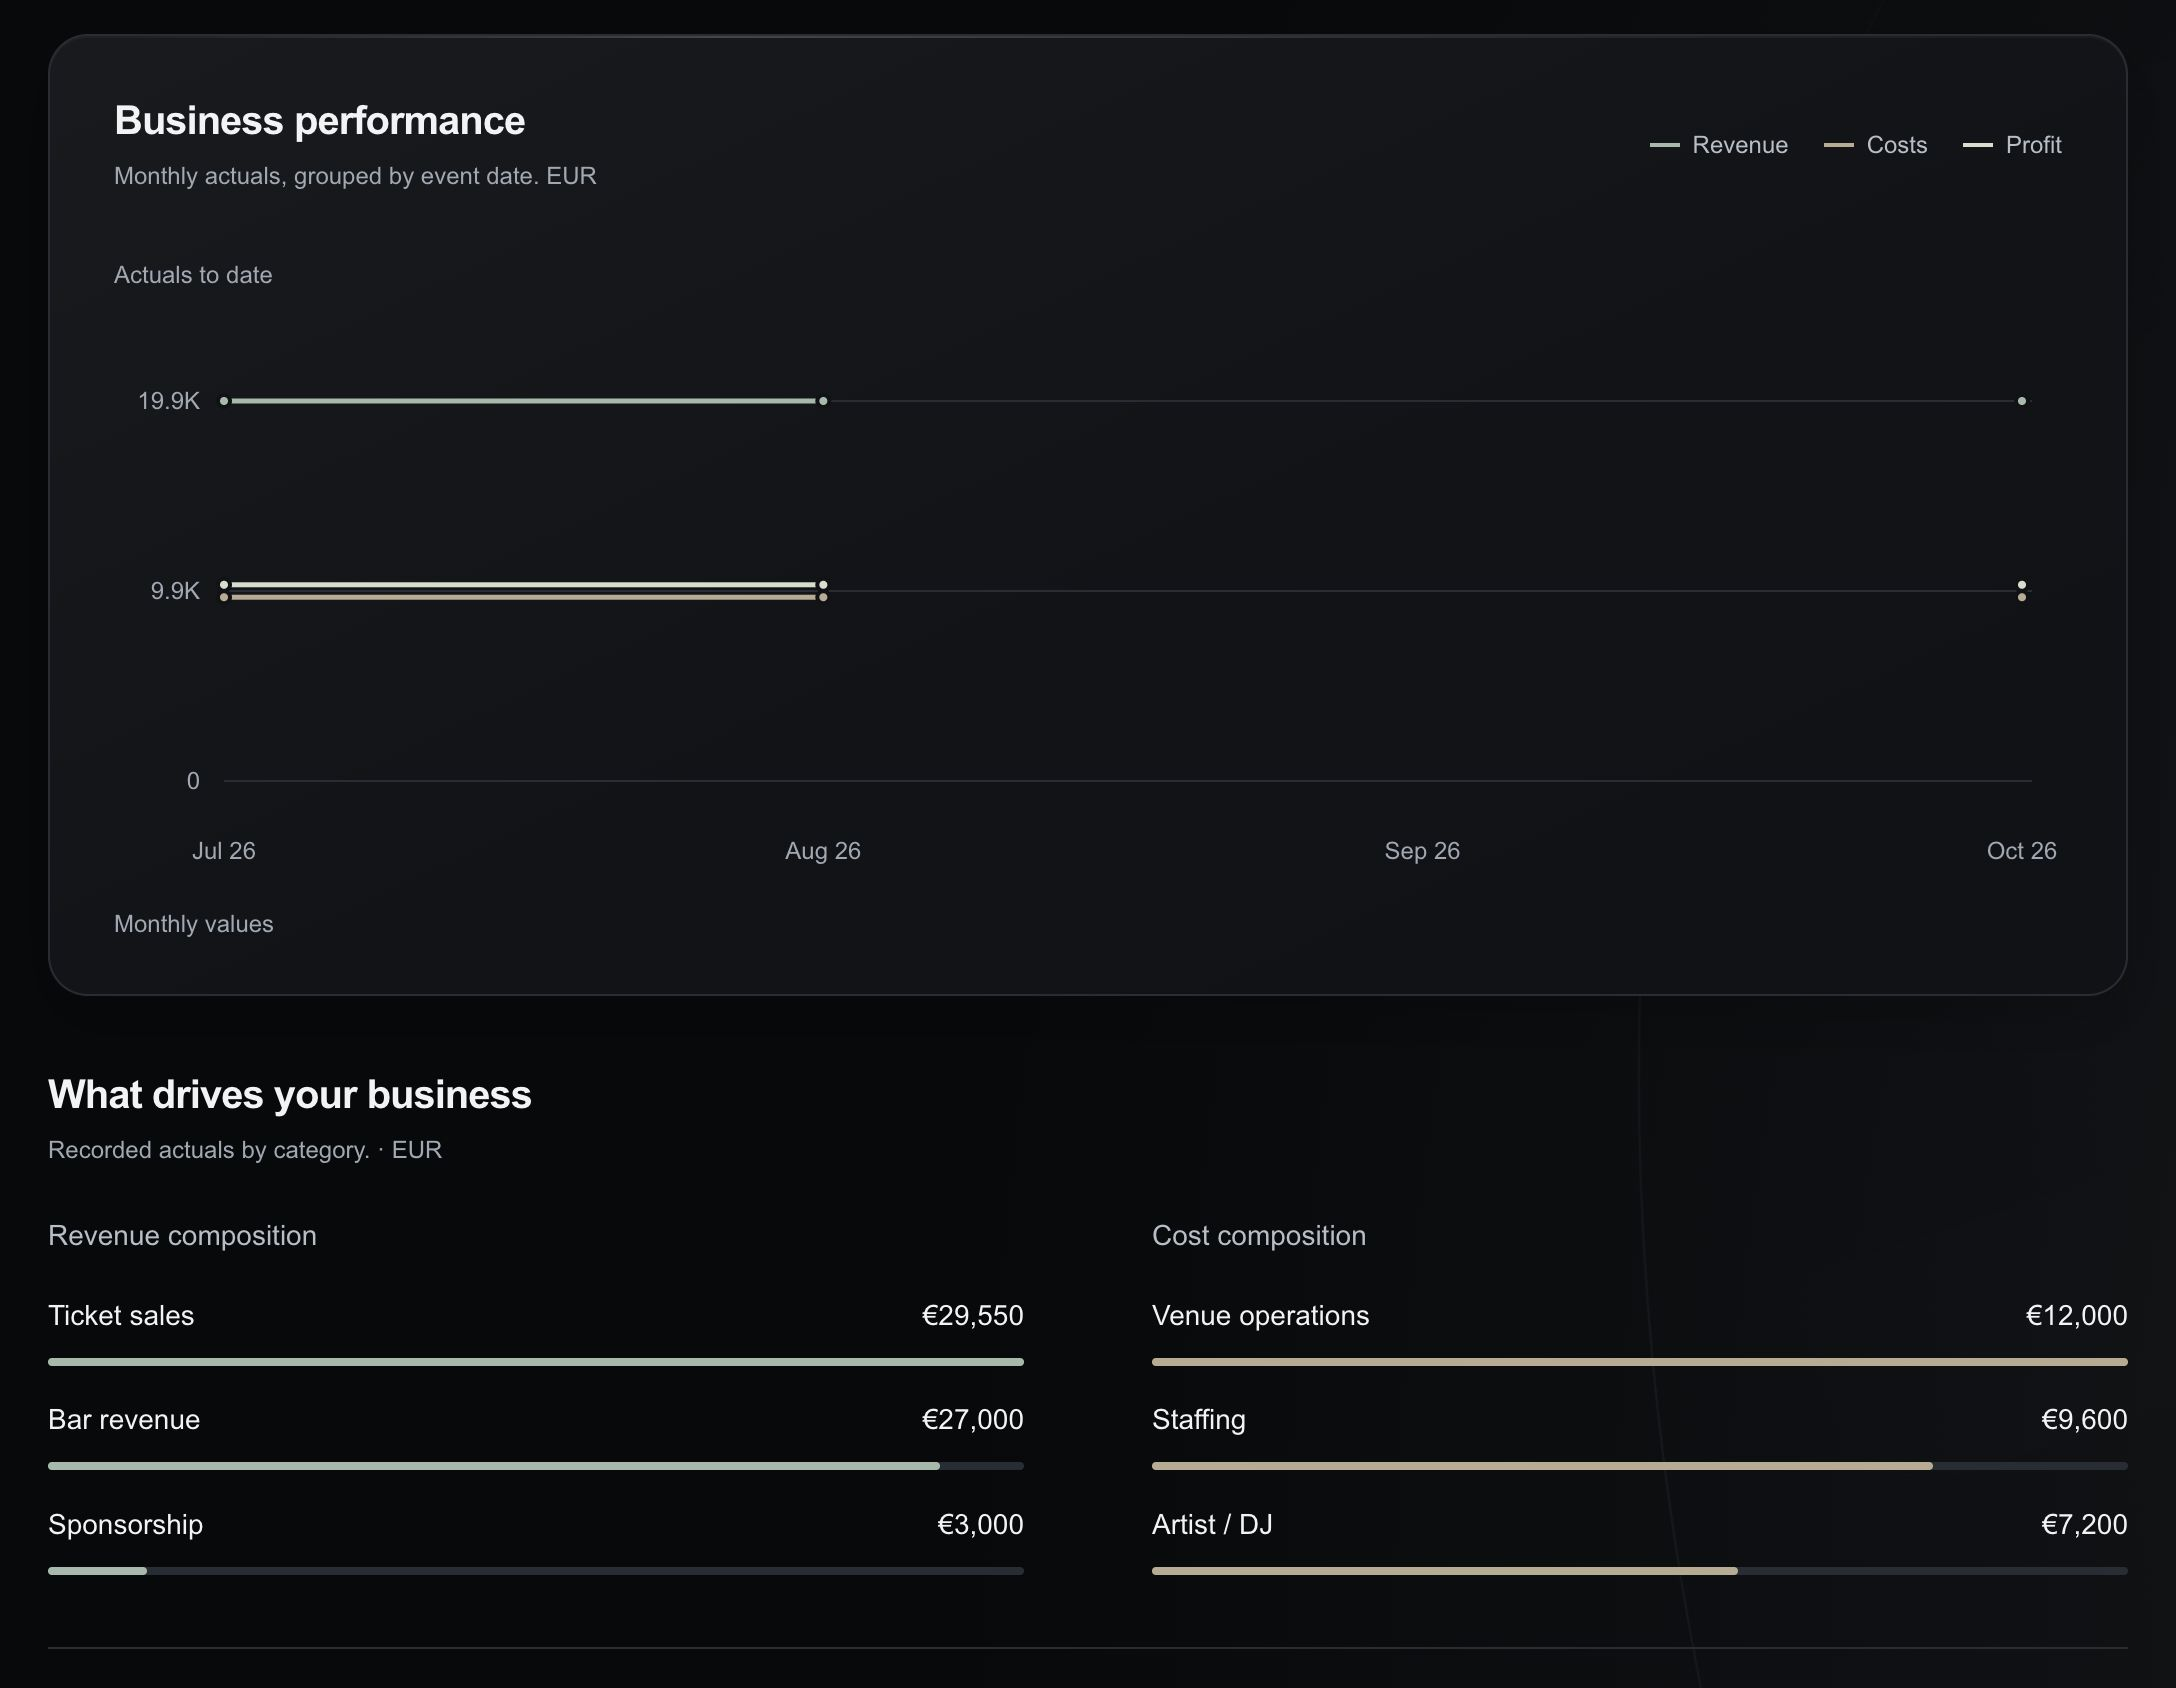Click the Bar revenue progress bar
The width and height of the screenshot is (2176, 1688).
pos(536,1466)
